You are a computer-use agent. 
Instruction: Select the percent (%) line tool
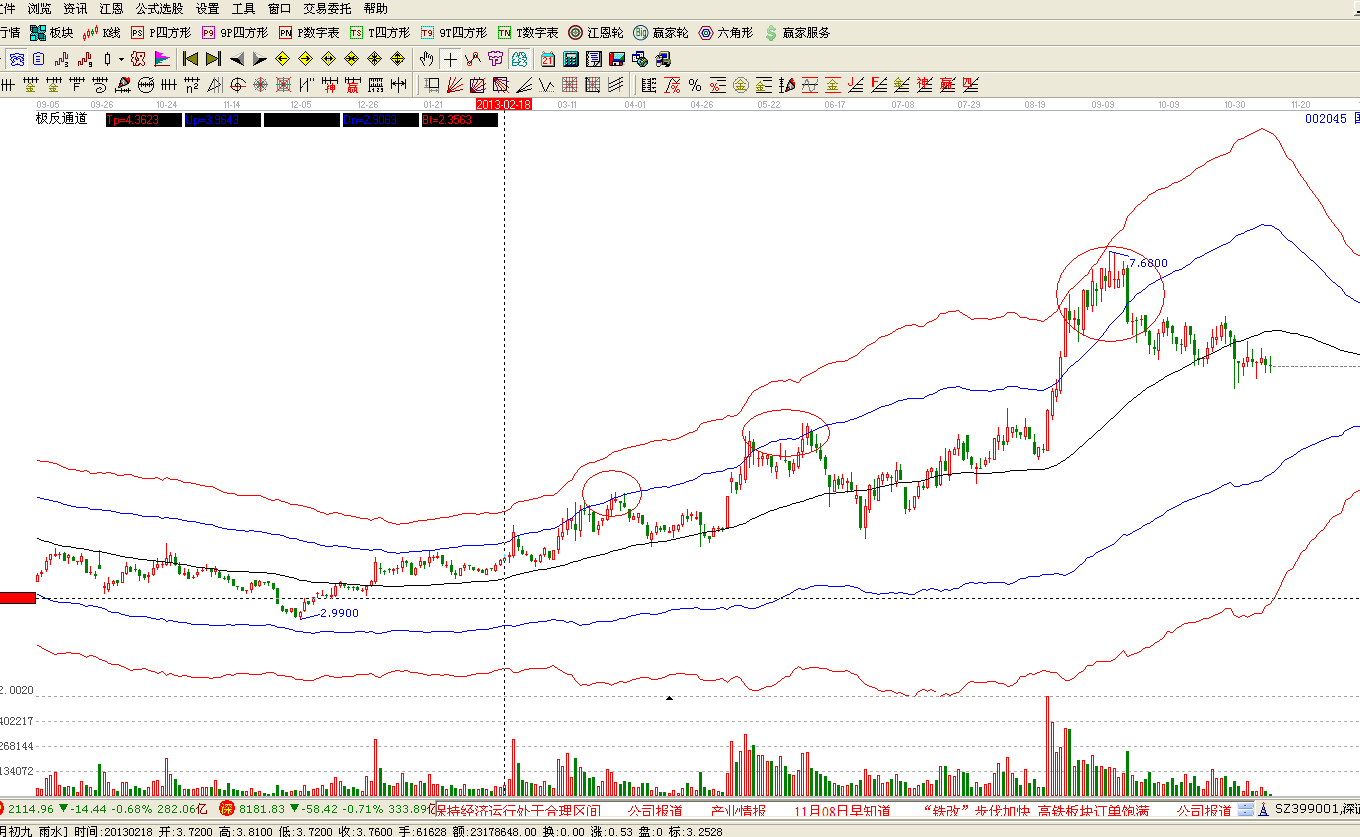(x=694, y=85)
